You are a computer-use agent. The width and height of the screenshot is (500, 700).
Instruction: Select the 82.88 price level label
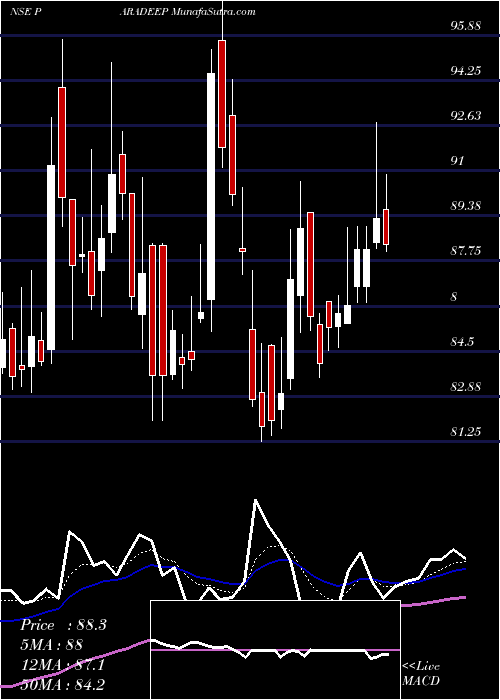(x=466, y=387)
